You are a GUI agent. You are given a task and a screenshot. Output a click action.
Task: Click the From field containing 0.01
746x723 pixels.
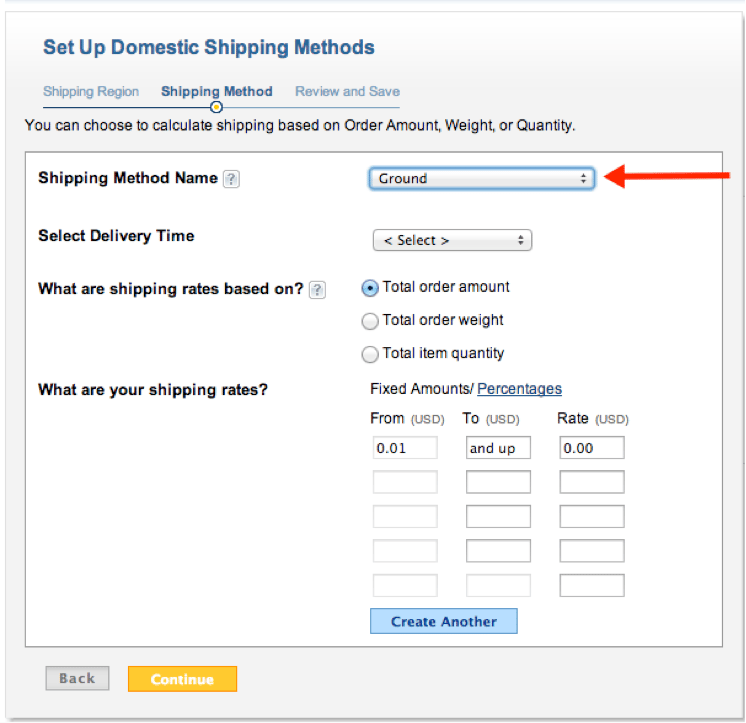405,448
